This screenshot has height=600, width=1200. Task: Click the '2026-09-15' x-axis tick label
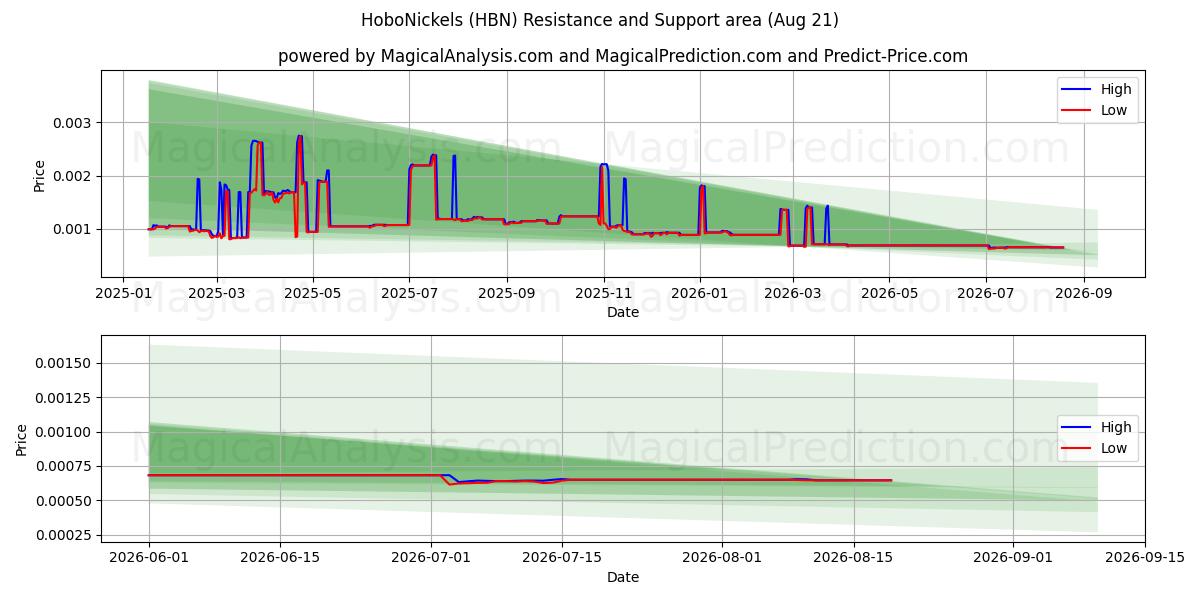coord(1144,558)
